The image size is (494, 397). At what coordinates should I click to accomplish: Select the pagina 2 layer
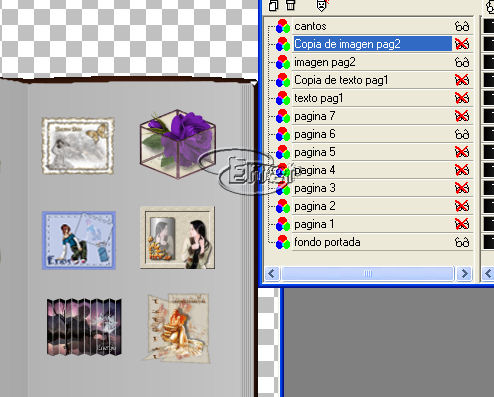[314, 206]
